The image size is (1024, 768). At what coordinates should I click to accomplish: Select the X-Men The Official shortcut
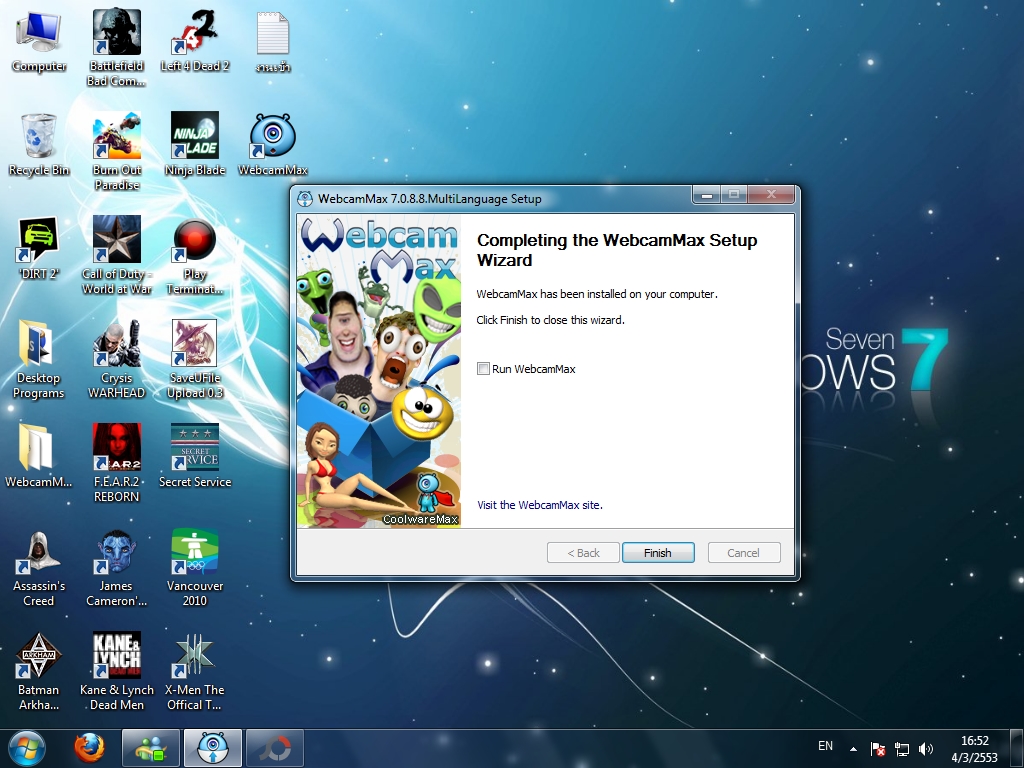(x=195, y=671)
